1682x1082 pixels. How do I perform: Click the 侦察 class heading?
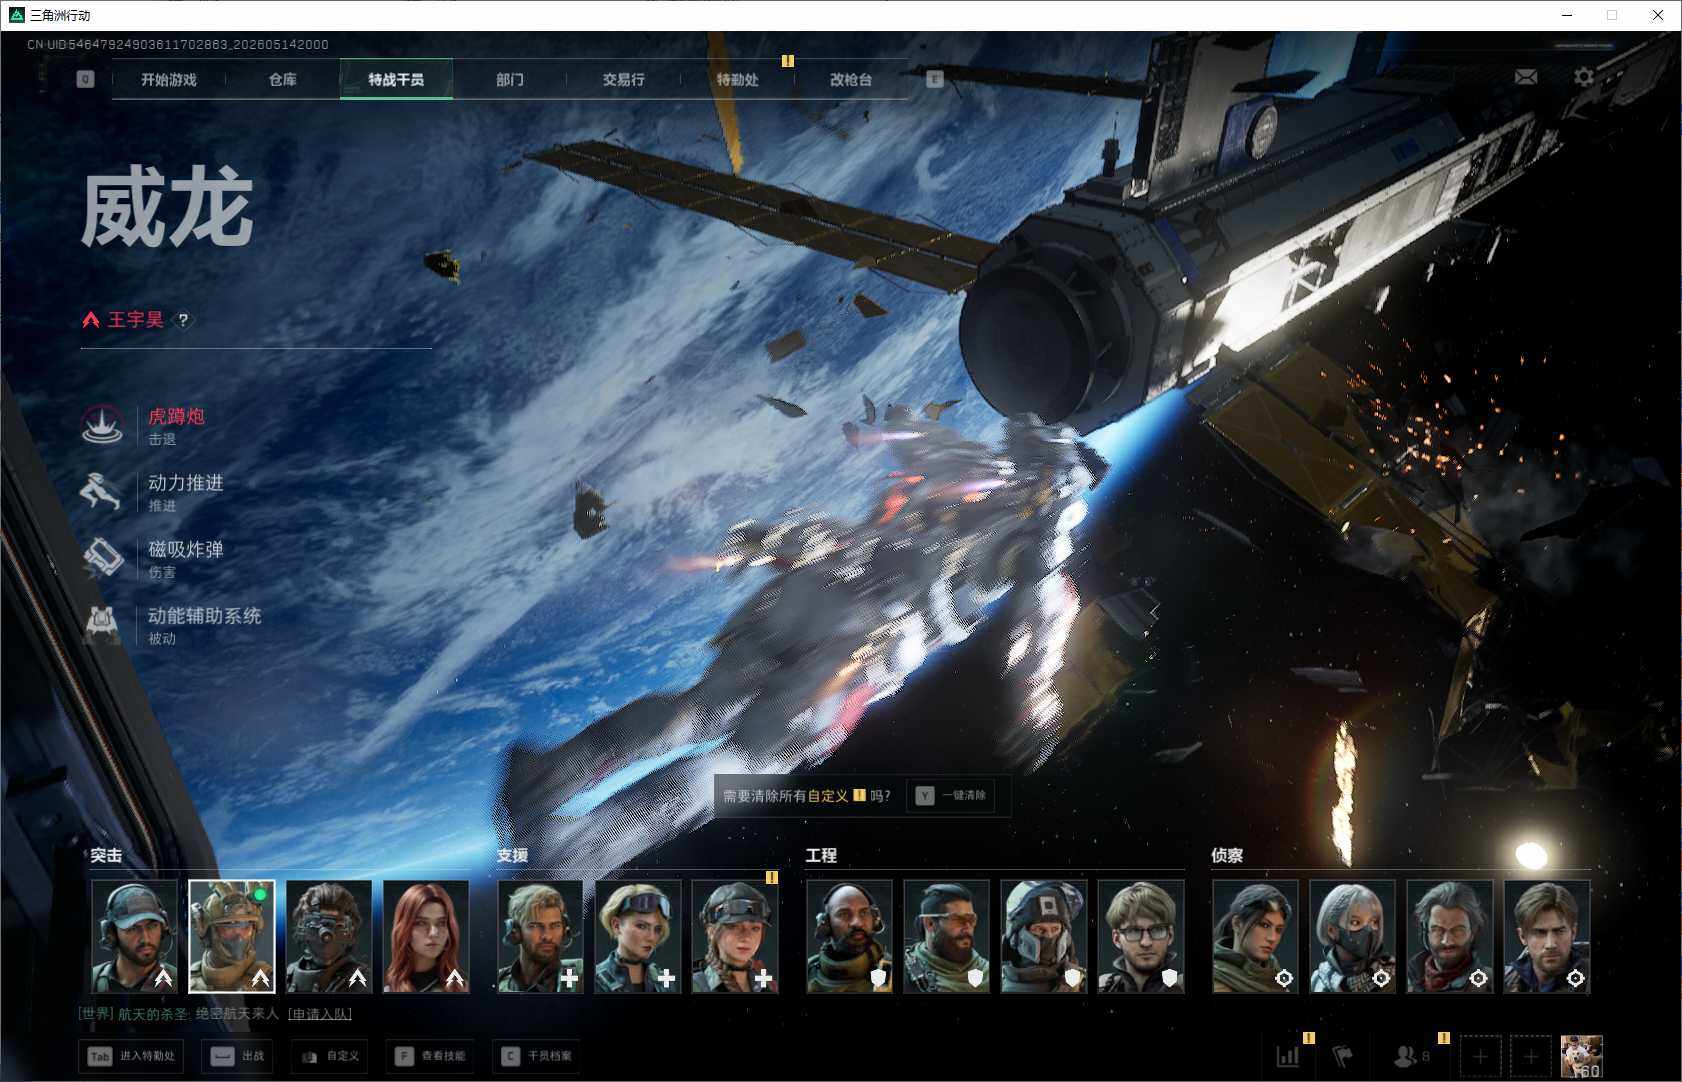1227,855
